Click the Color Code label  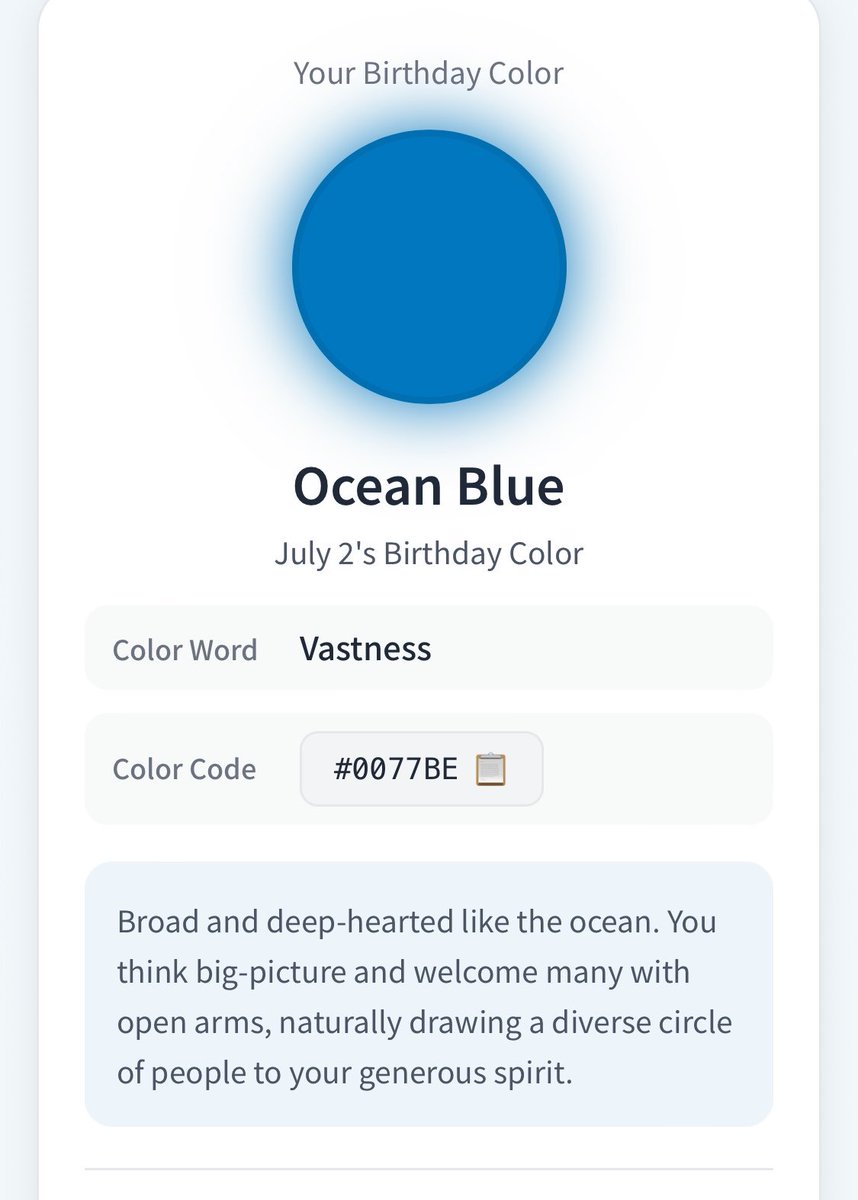point(184,769)
